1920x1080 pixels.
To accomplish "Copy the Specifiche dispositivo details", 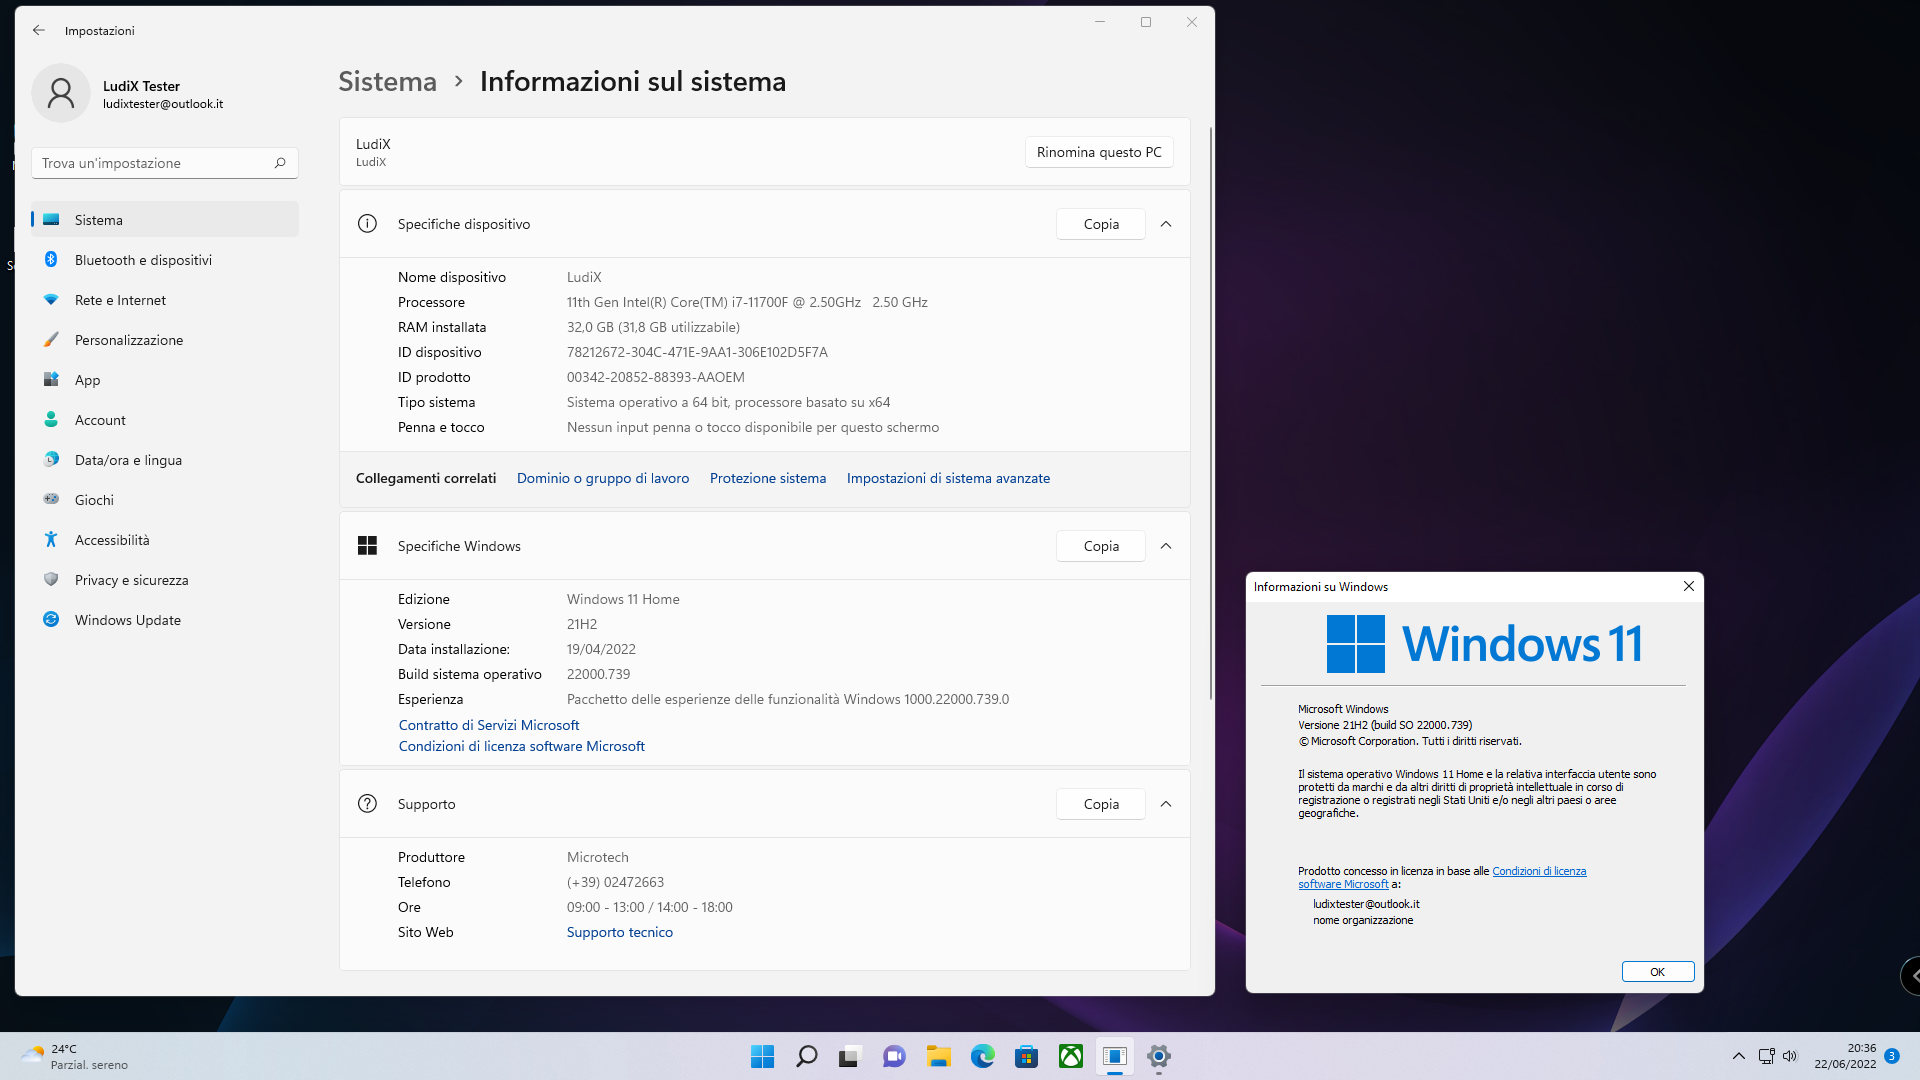I will point(1101,224).
